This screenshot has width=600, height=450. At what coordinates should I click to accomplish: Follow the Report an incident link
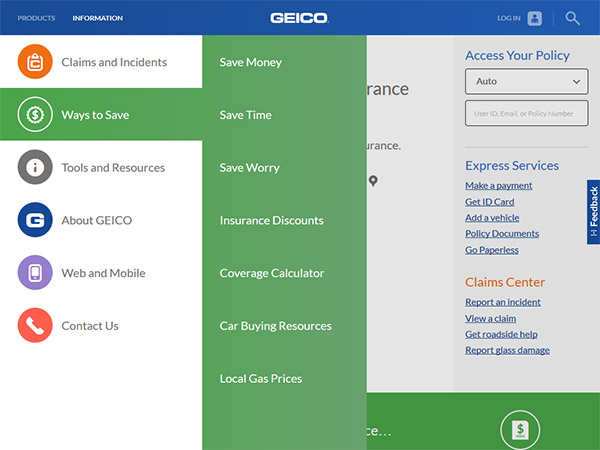(503, 302)
